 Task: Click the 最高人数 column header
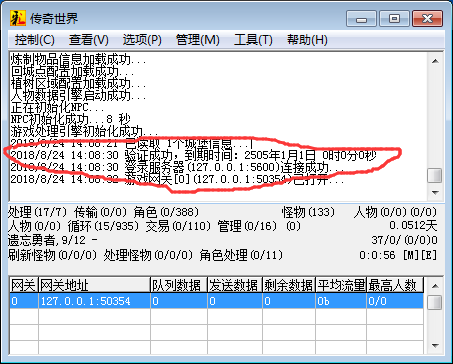(395, 285)
